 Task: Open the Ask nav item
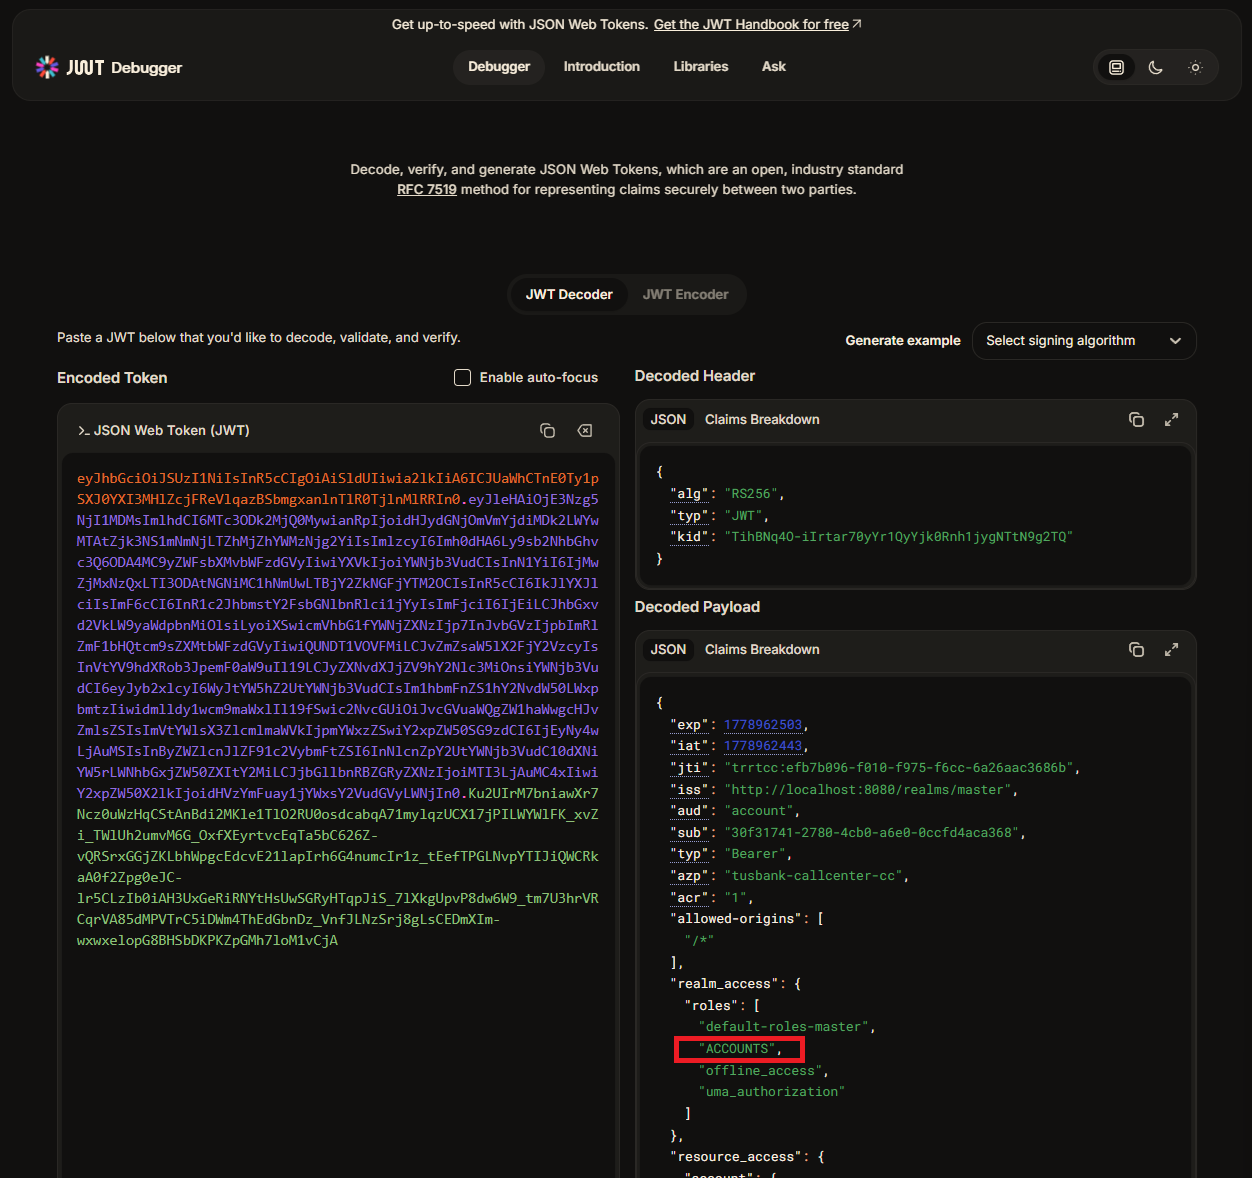click(x=773, y=67)
